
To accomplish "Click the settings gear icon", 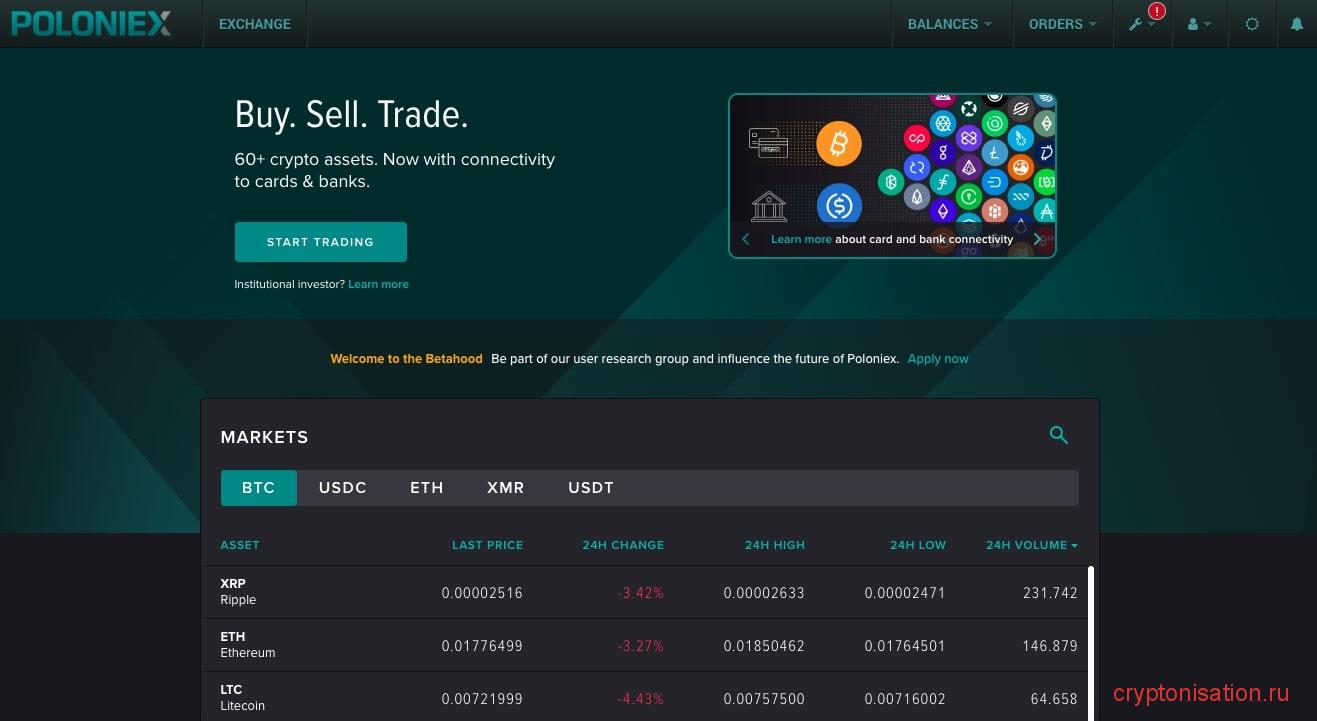I will 1252,23.
